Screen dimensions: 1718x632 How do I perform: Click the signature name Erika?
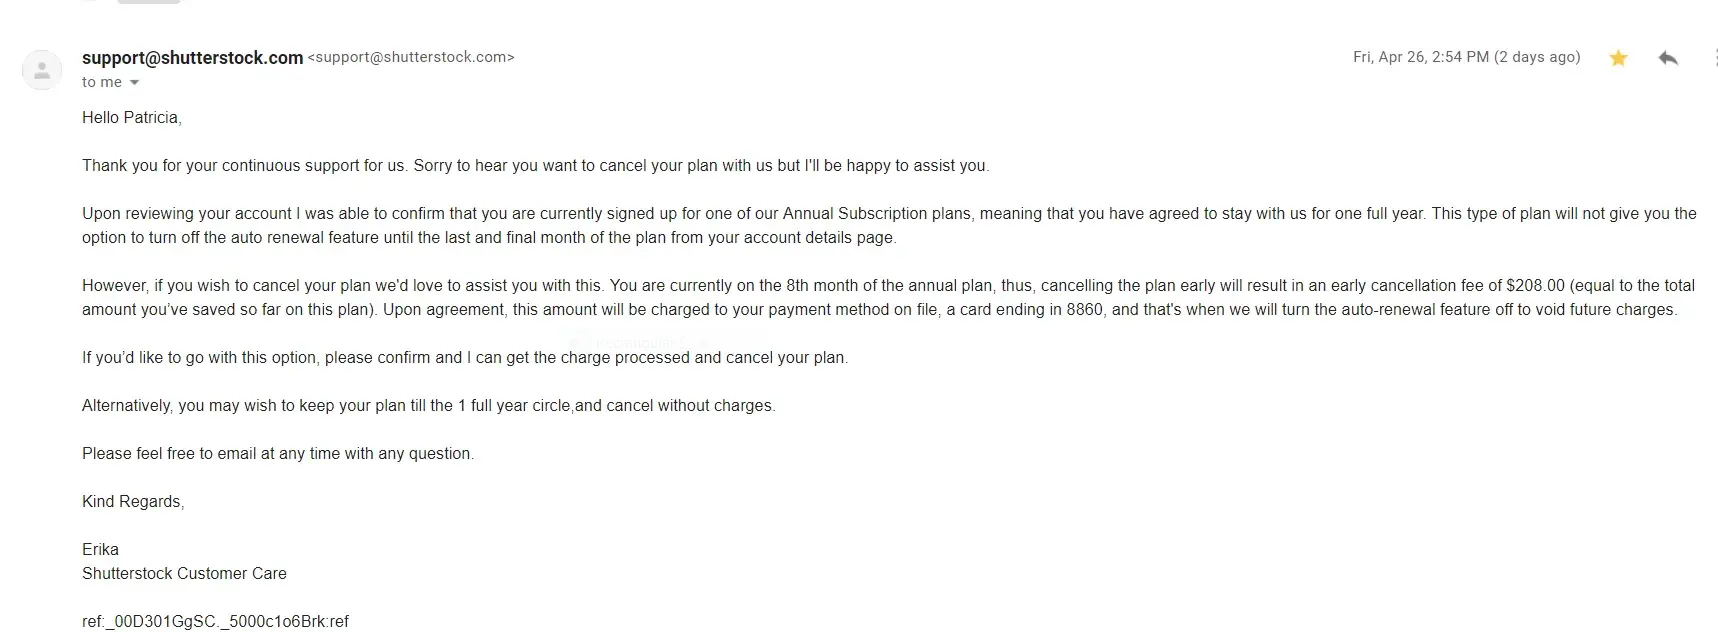[100, 550]
